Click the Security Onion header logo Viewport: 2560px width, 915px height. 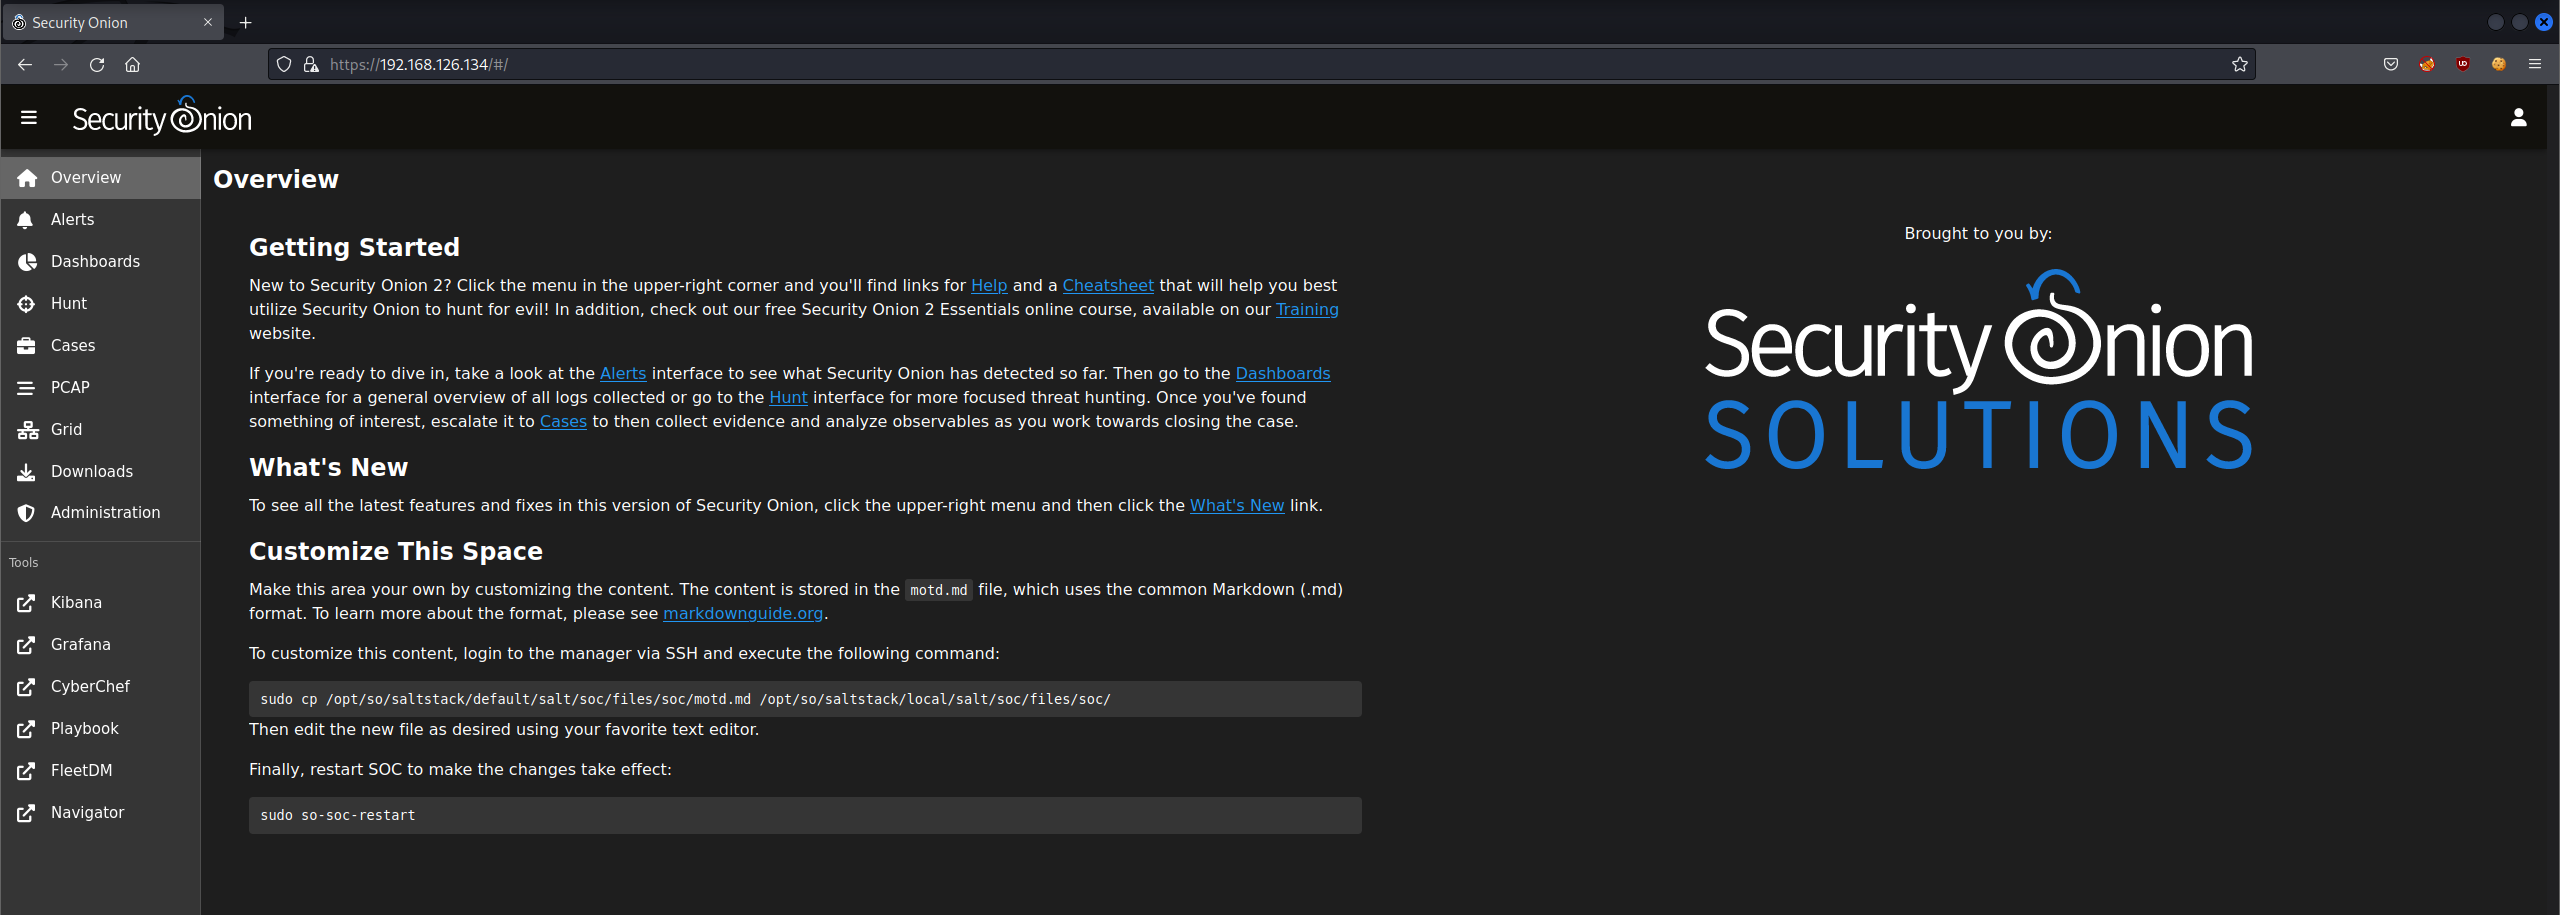tap(162, 117)
